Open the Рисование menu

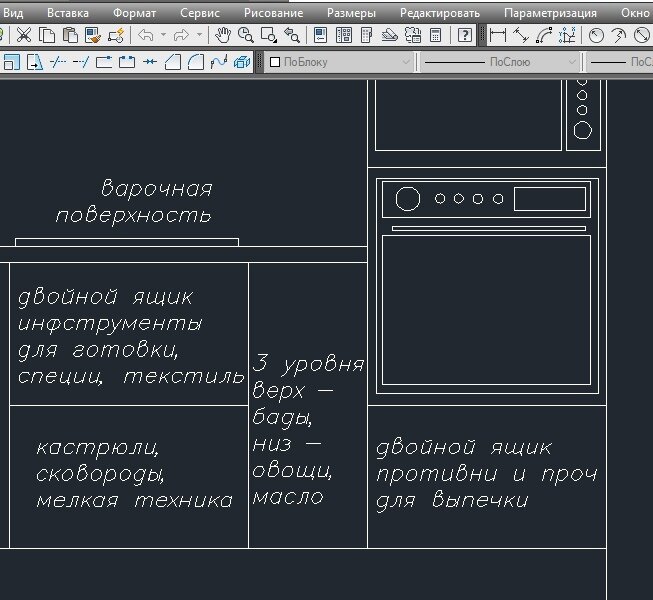click(274, 13)
